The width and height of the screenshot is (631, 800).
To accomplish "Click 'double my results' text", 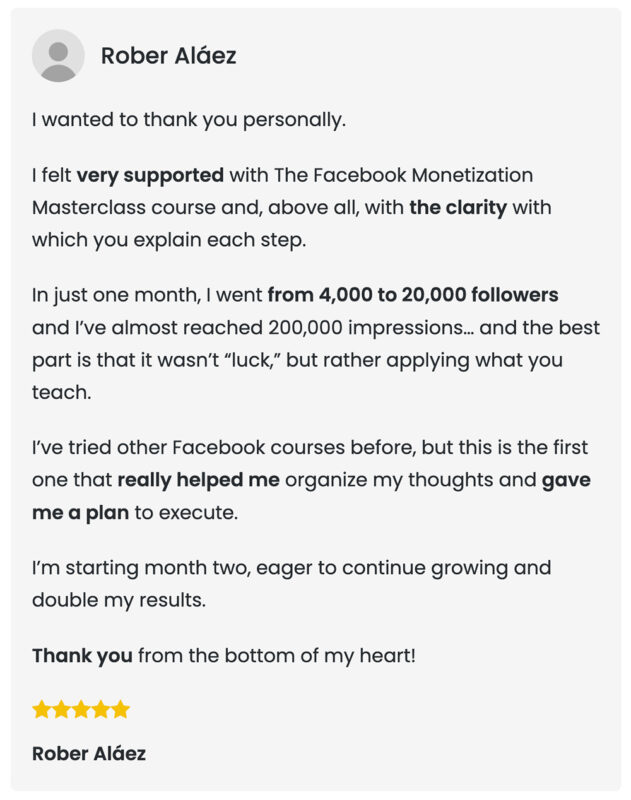I will pos(119,601).
